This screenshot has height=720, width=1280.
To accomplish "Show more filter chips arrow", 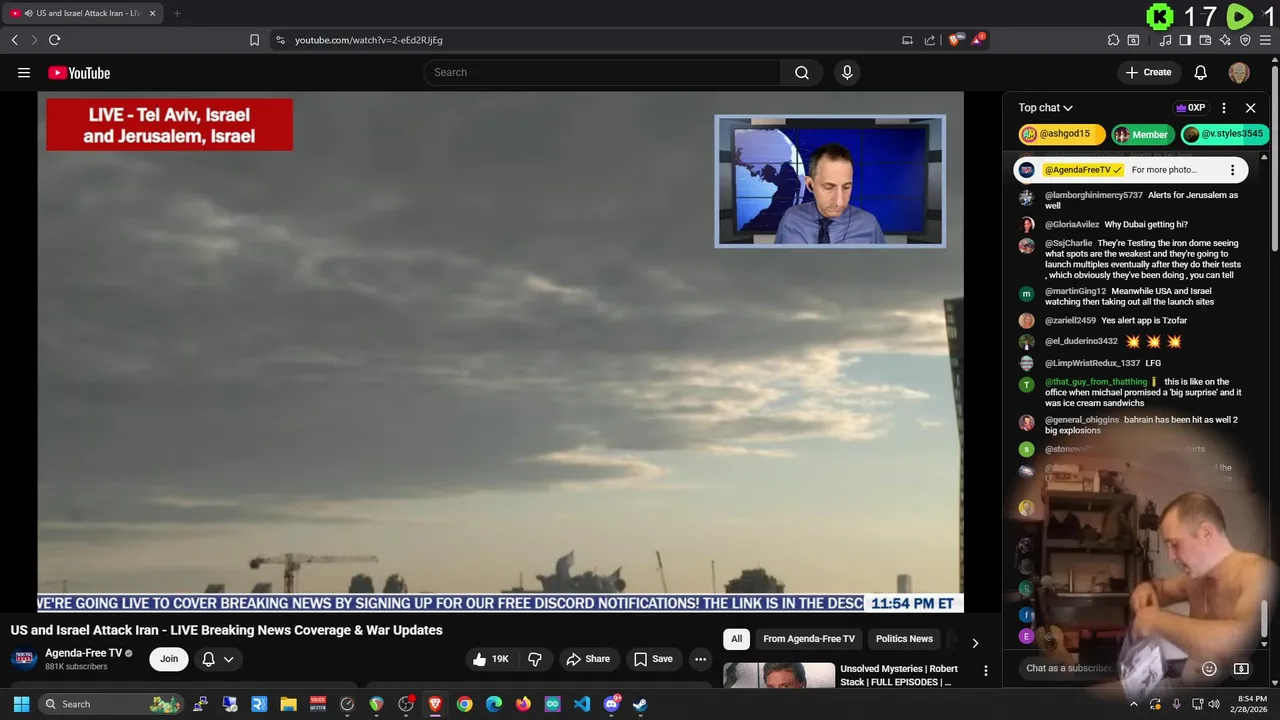I will coord(975,643).
